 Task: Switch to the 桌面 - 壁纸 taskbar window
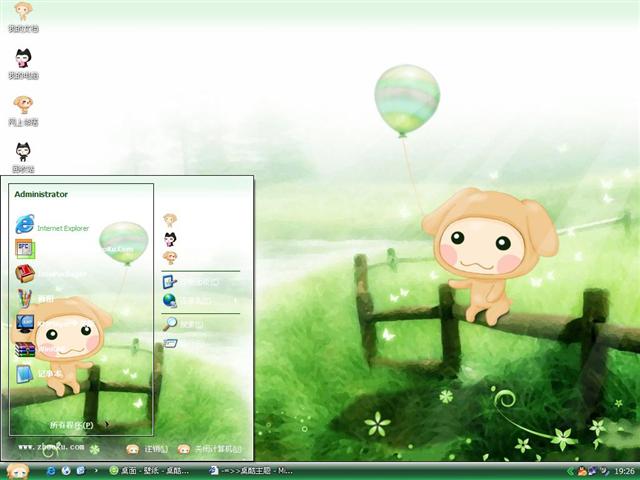pos(151,471)
